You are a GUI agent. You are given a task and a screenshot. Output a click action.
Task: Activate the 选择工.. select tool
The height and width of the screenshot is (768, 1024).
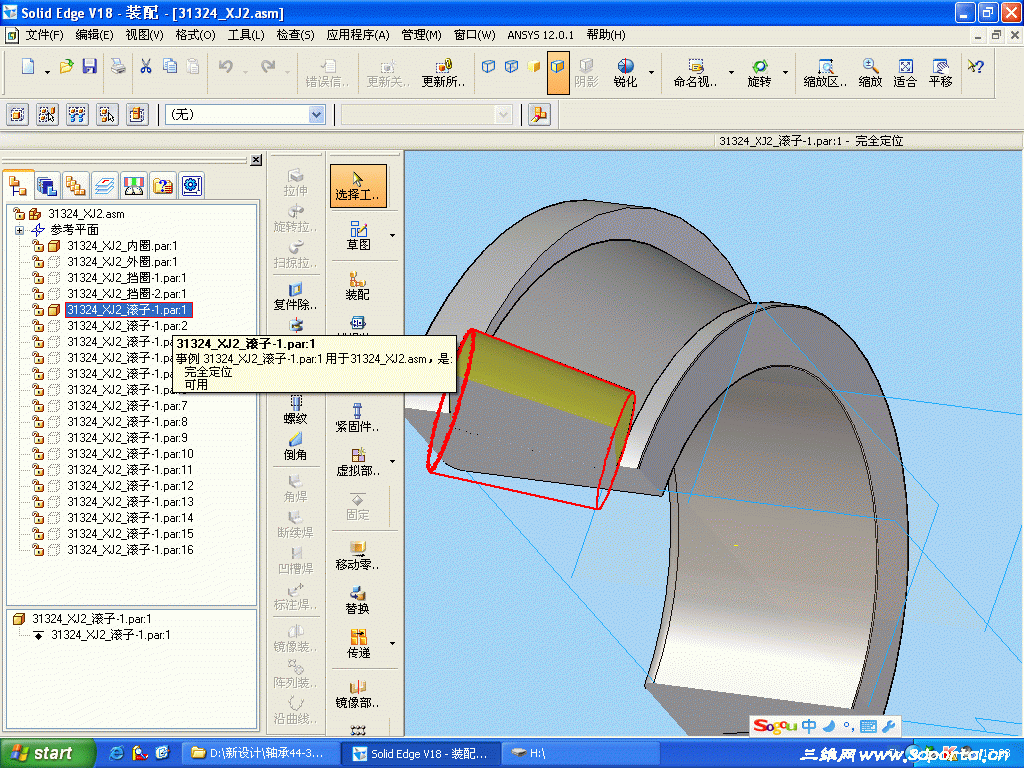pyautogui.click(x=358, y=186)
